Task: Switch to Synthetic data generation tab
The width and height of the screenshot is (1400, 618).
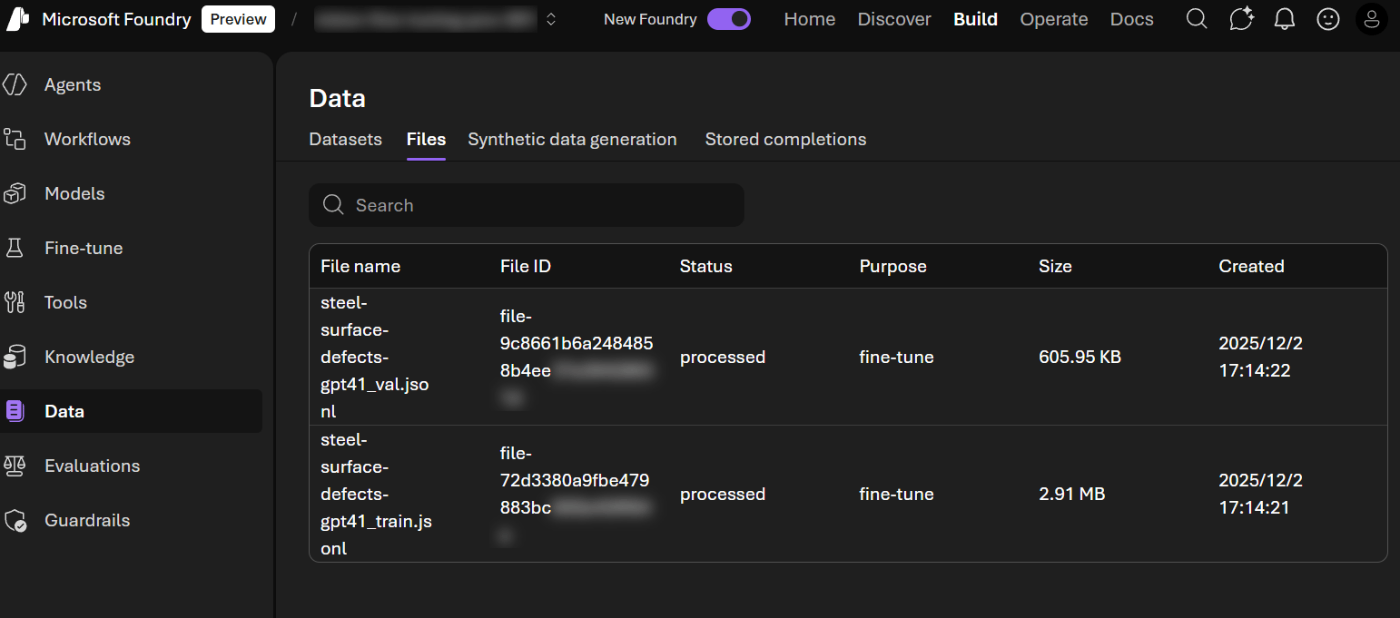Action: 572,139
